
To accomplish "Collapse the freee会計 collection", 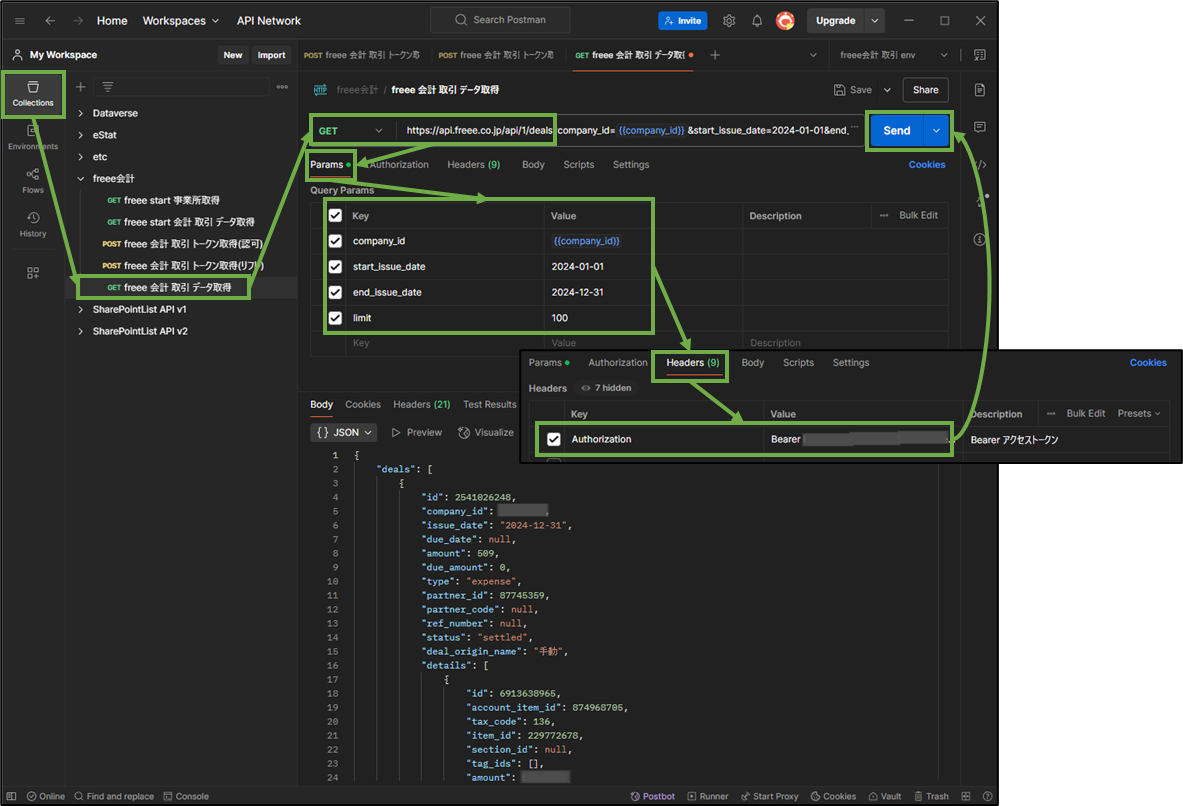I will (81, 179).
